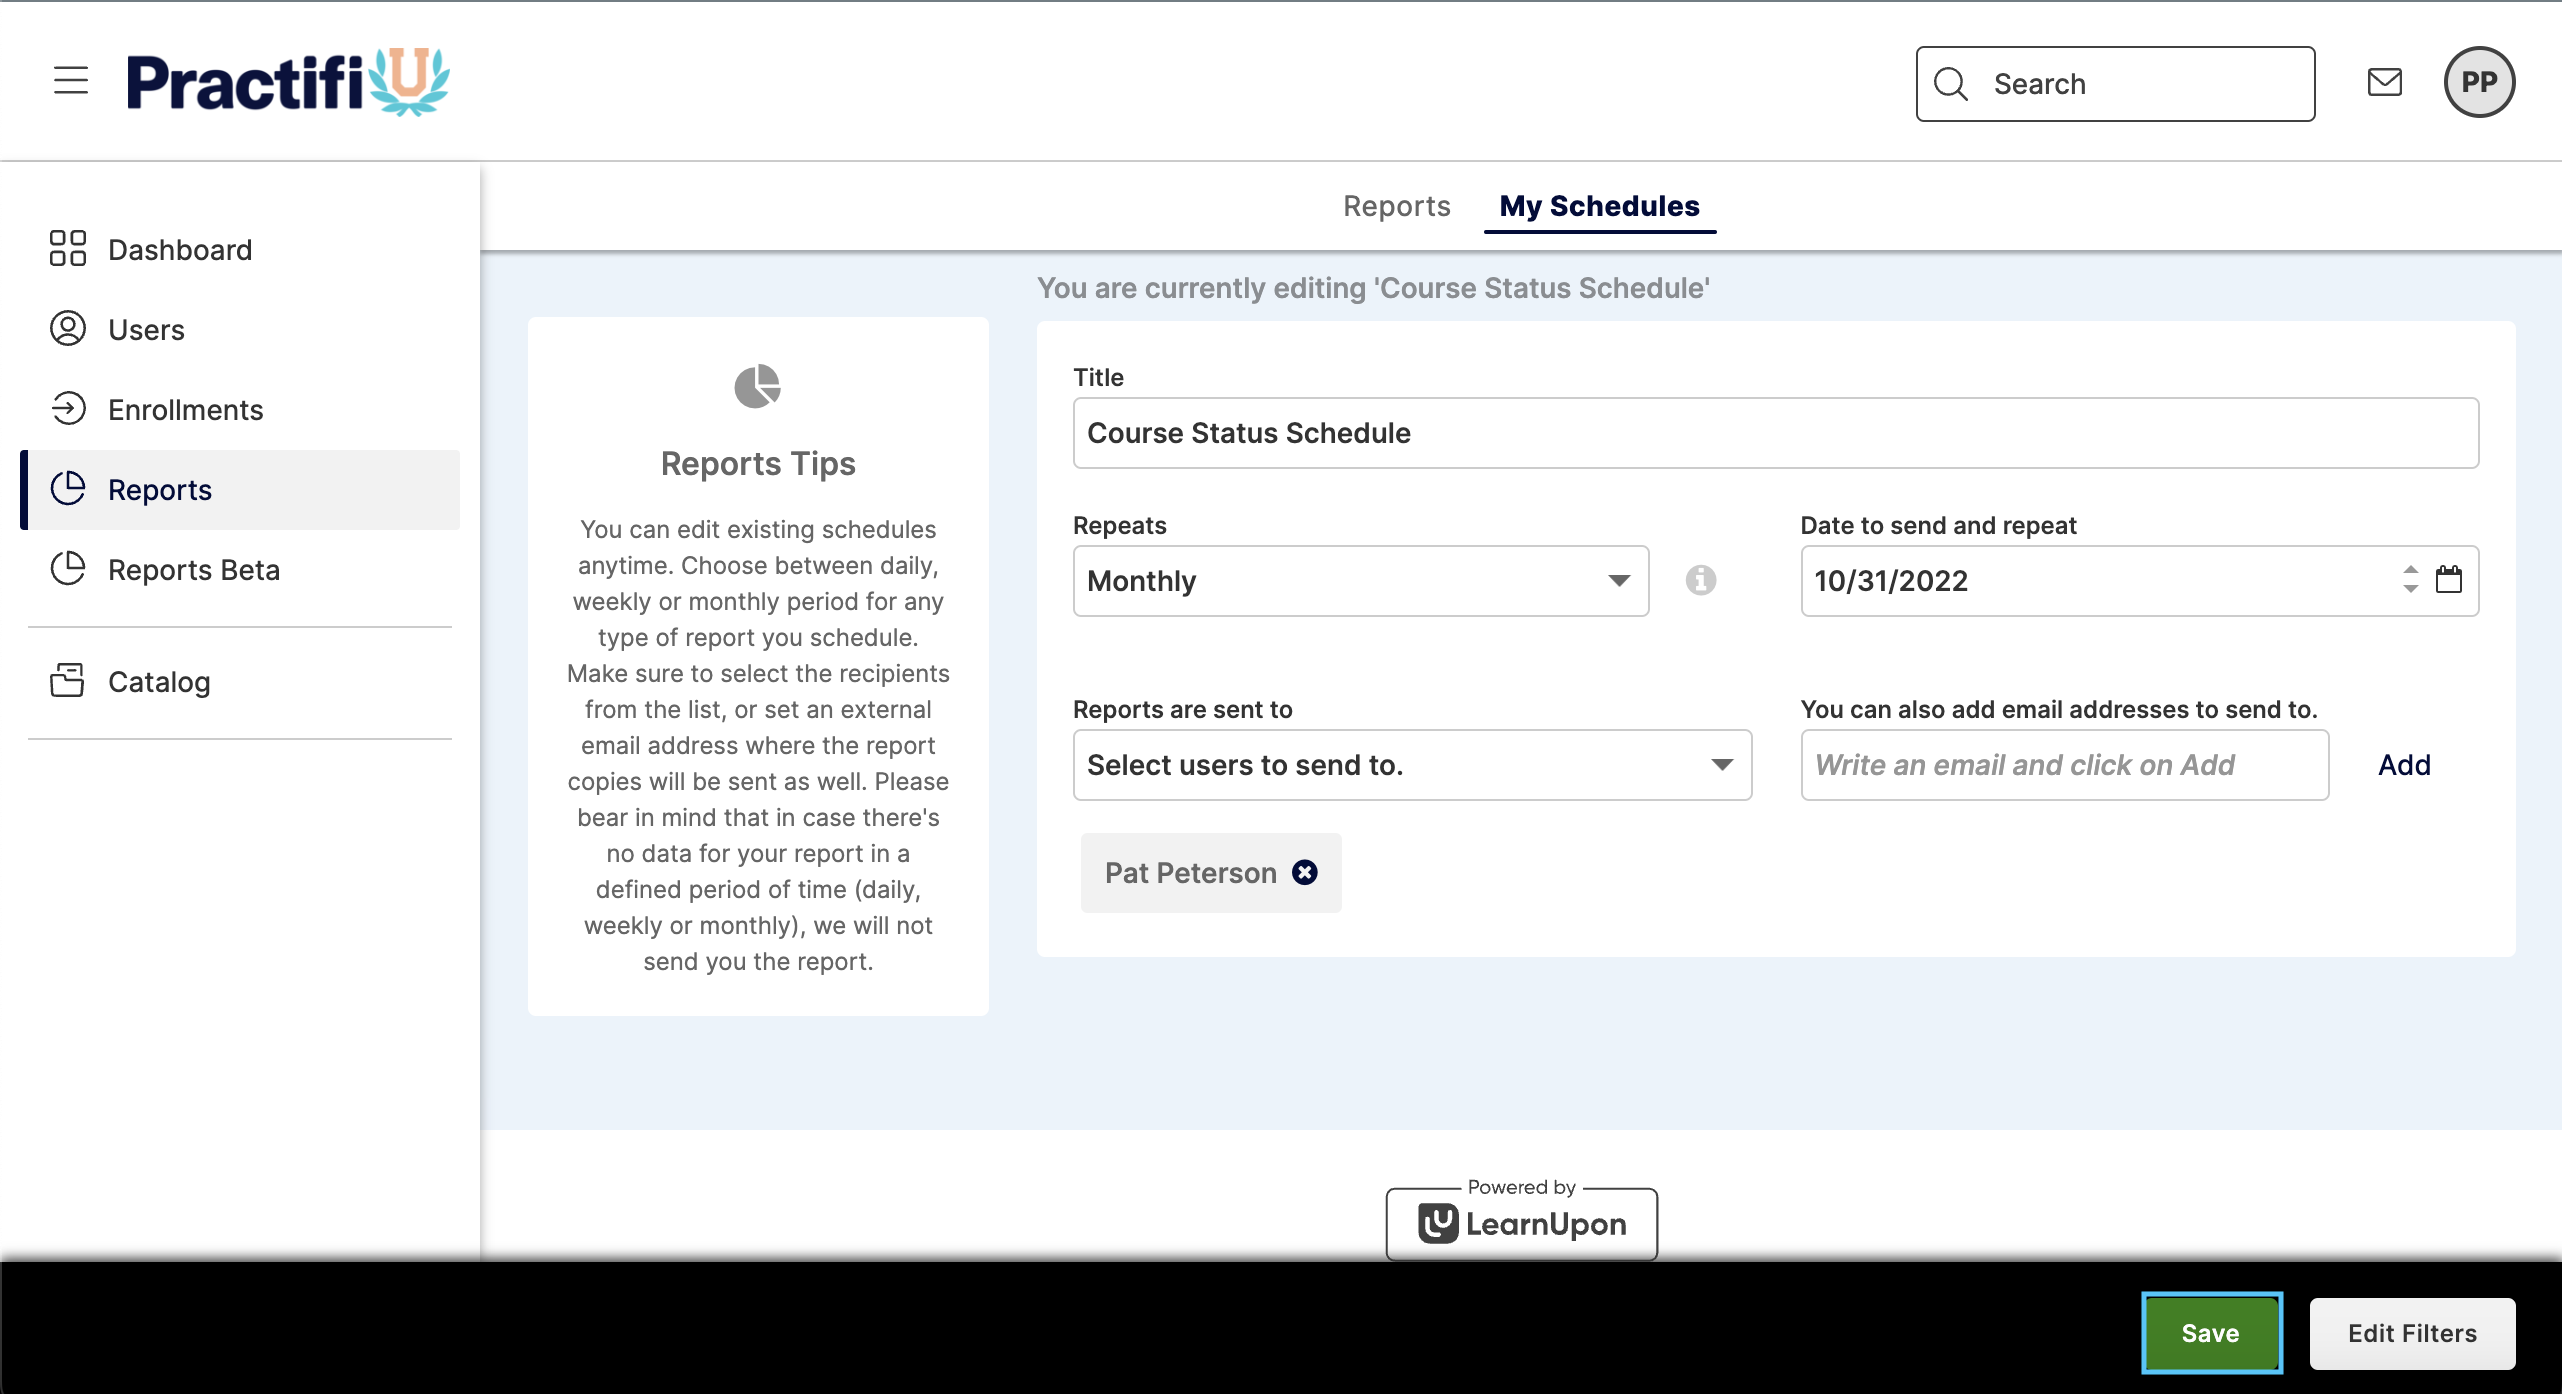The image size is (2562, 1394).
Task: Click the Catalog box icon
Action: (x=68, y=680)
